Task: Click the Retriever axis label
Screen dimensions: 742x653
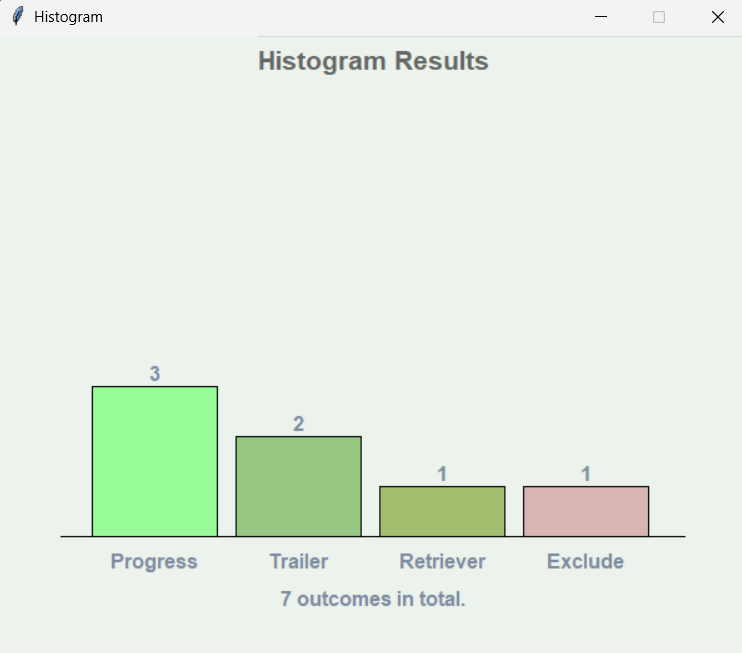Action: pos(442,561)
